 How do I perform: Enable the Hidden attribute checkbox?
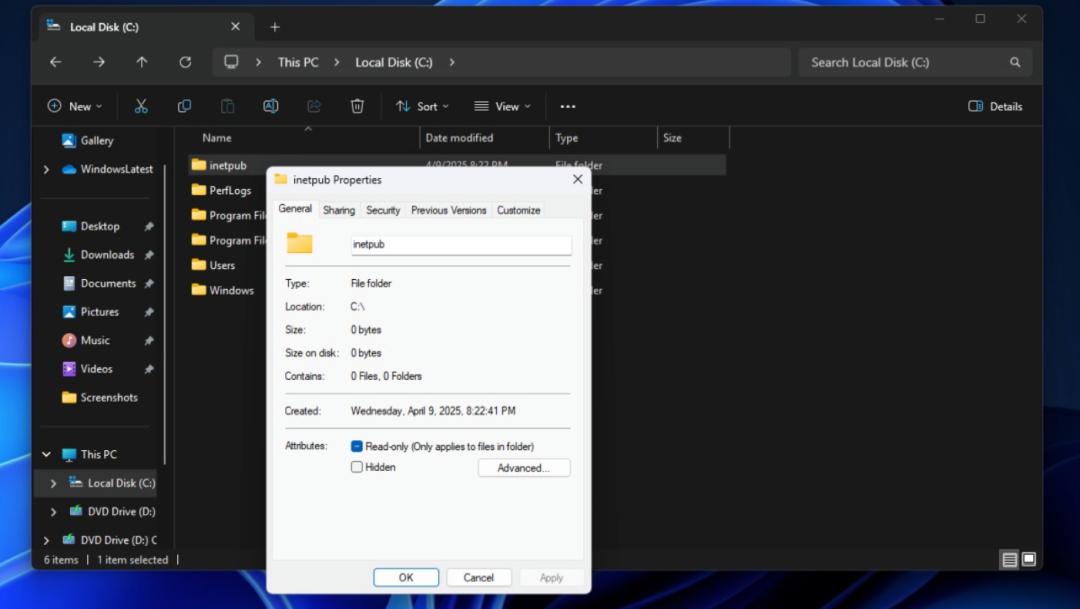click(356, 467)
